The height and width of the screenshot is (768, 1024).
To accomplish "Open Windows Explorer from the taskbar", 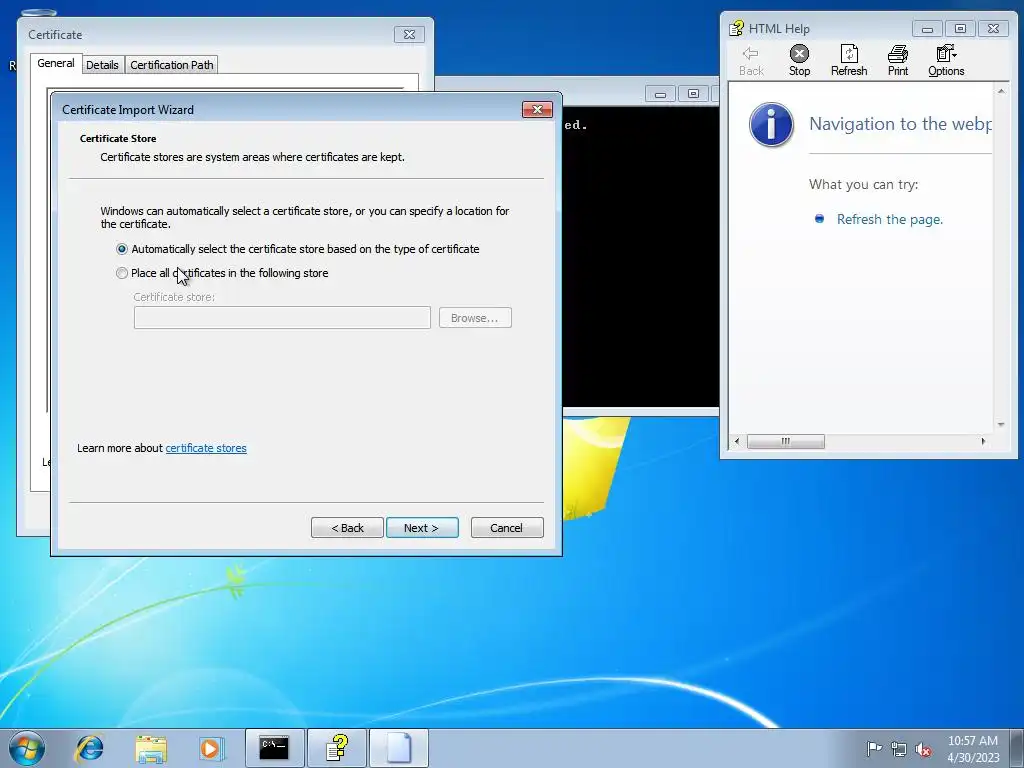I will (x=151, y=748).
